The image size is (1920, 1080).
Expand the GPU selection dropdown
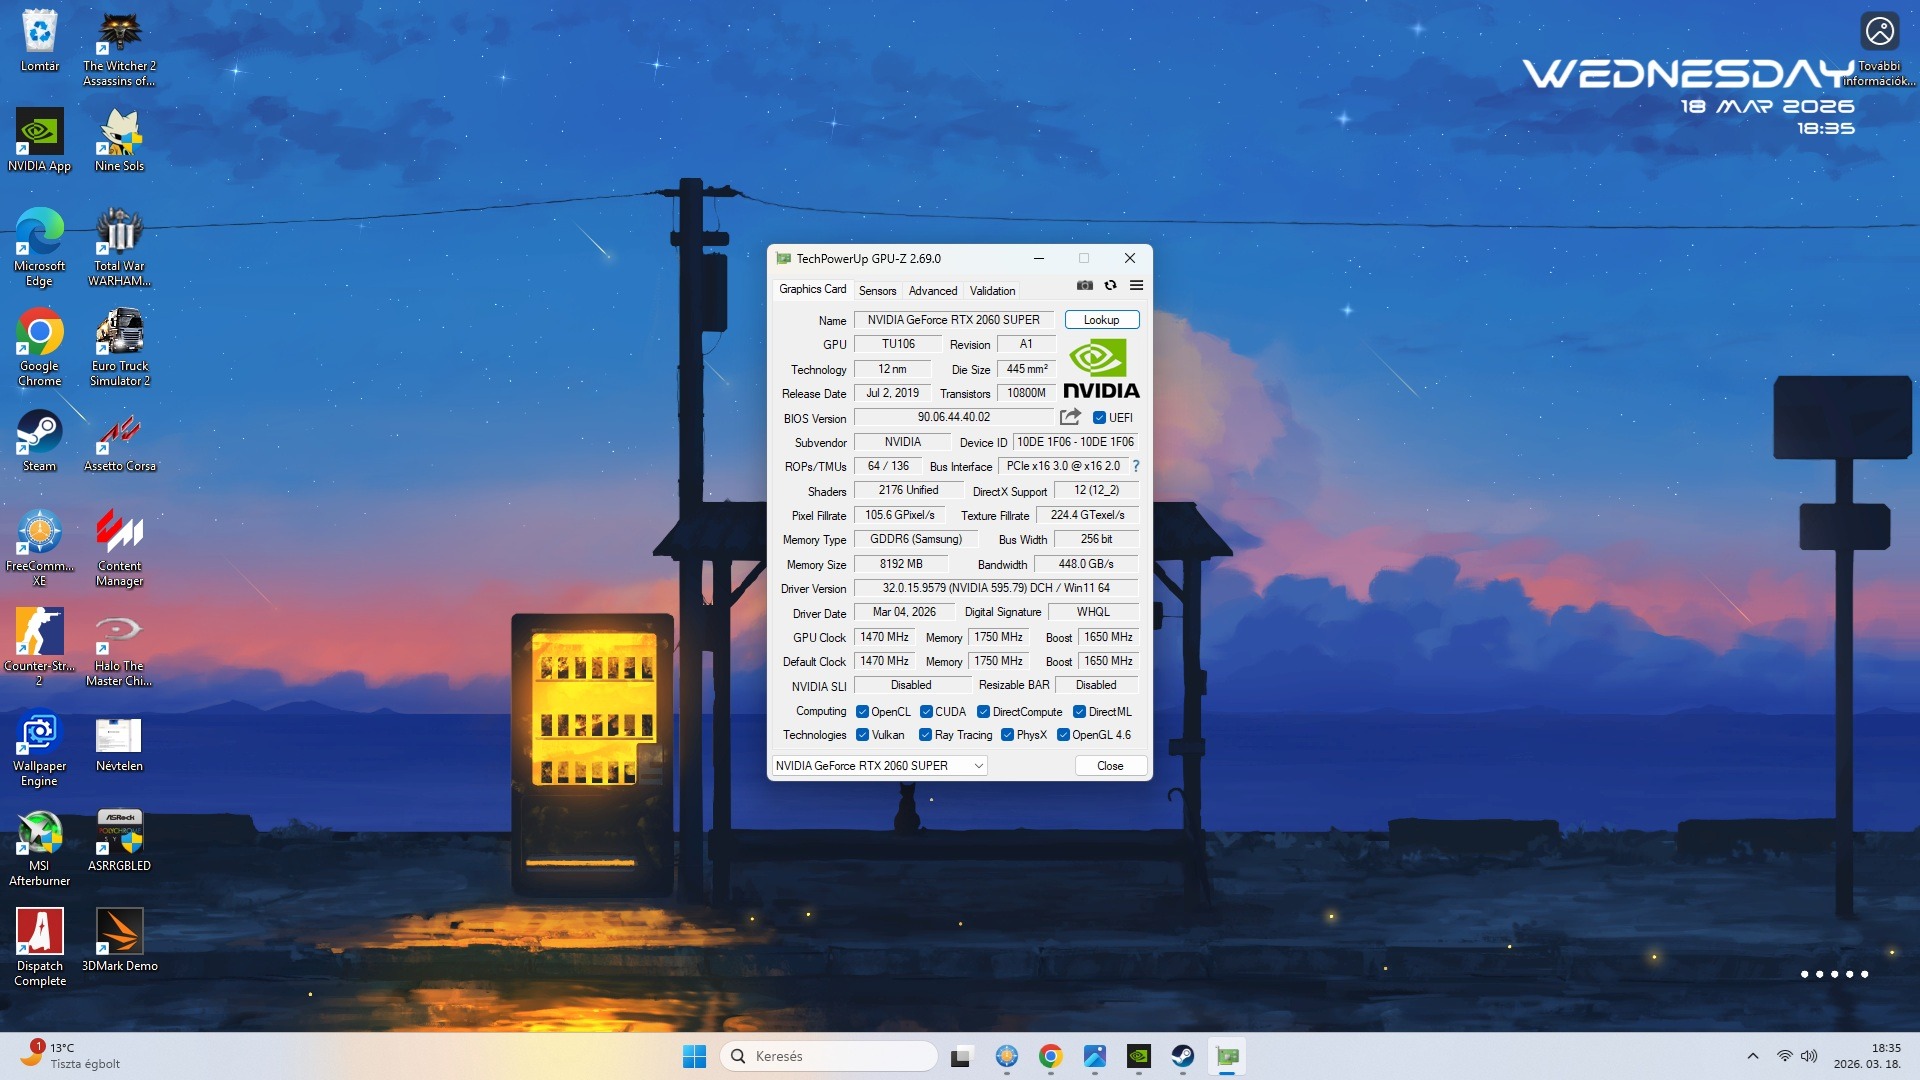[x=979, y=766]
